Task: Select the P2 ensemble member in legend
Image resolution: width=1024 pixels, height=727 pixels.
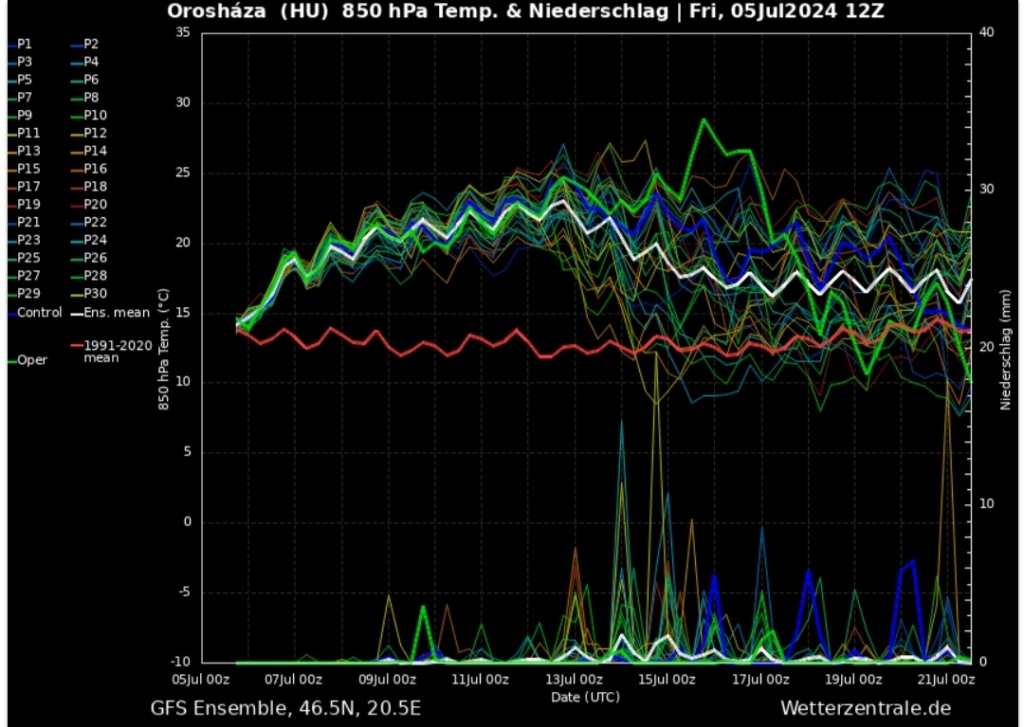Action: [x=90, y=44]
